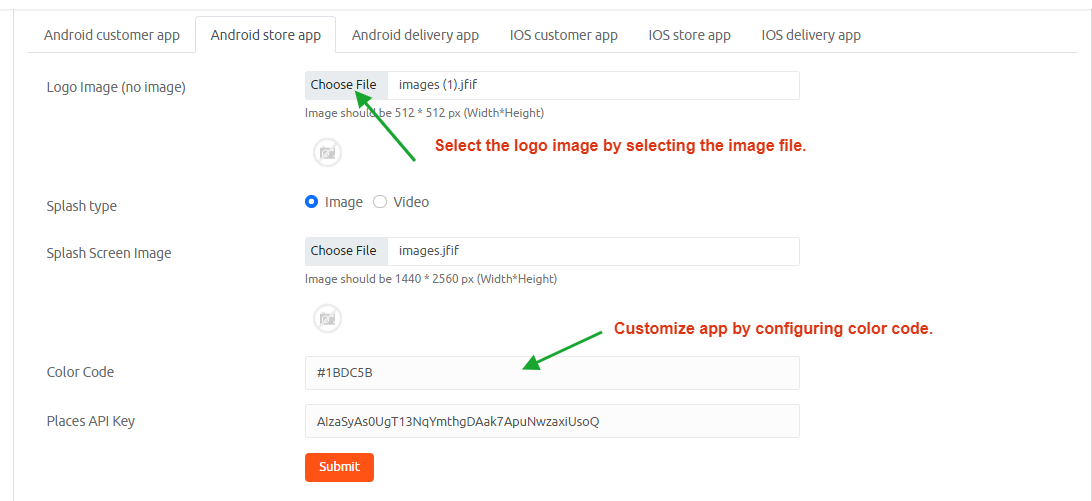Open the IOS customer app tab
The width and height of the screenshot is (1092, 501).
(x=564, y=35)
